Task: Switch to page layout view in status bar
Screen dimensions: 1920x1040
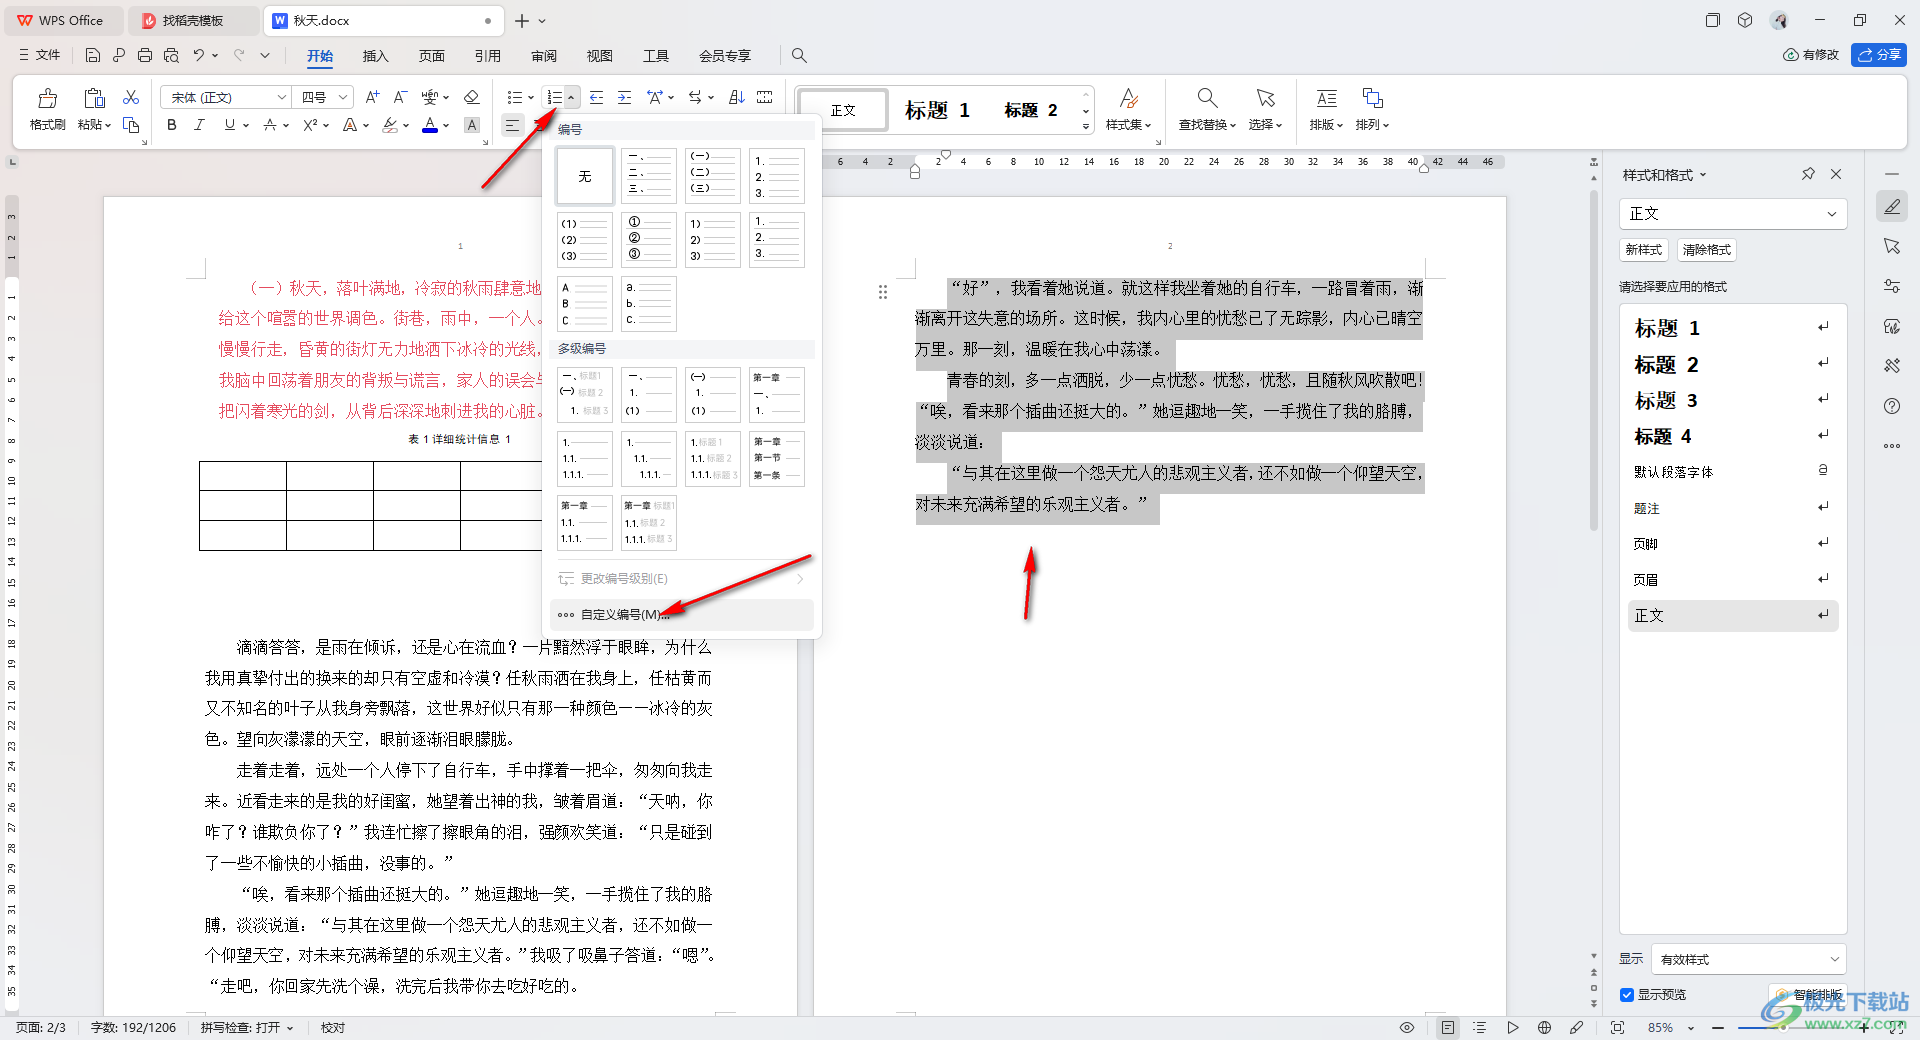Action: 1447,1027
